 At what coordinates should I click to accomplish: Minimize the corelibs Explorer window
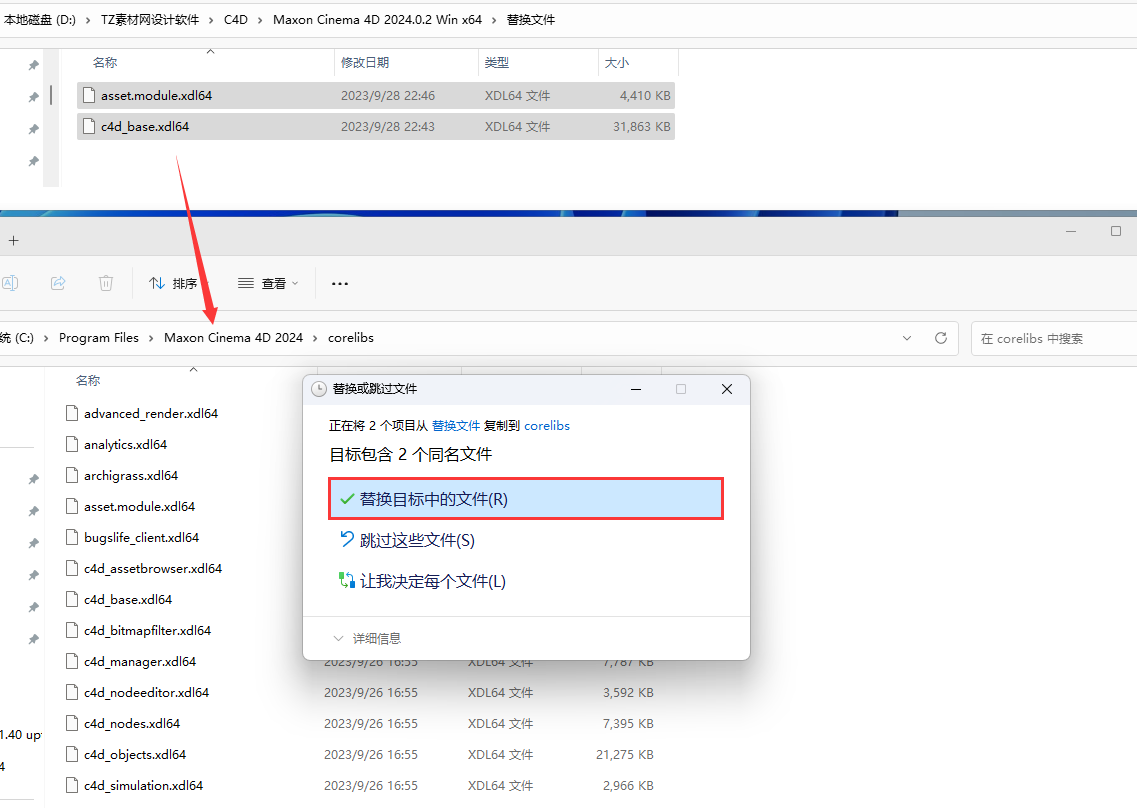(x=1071, y=231)
